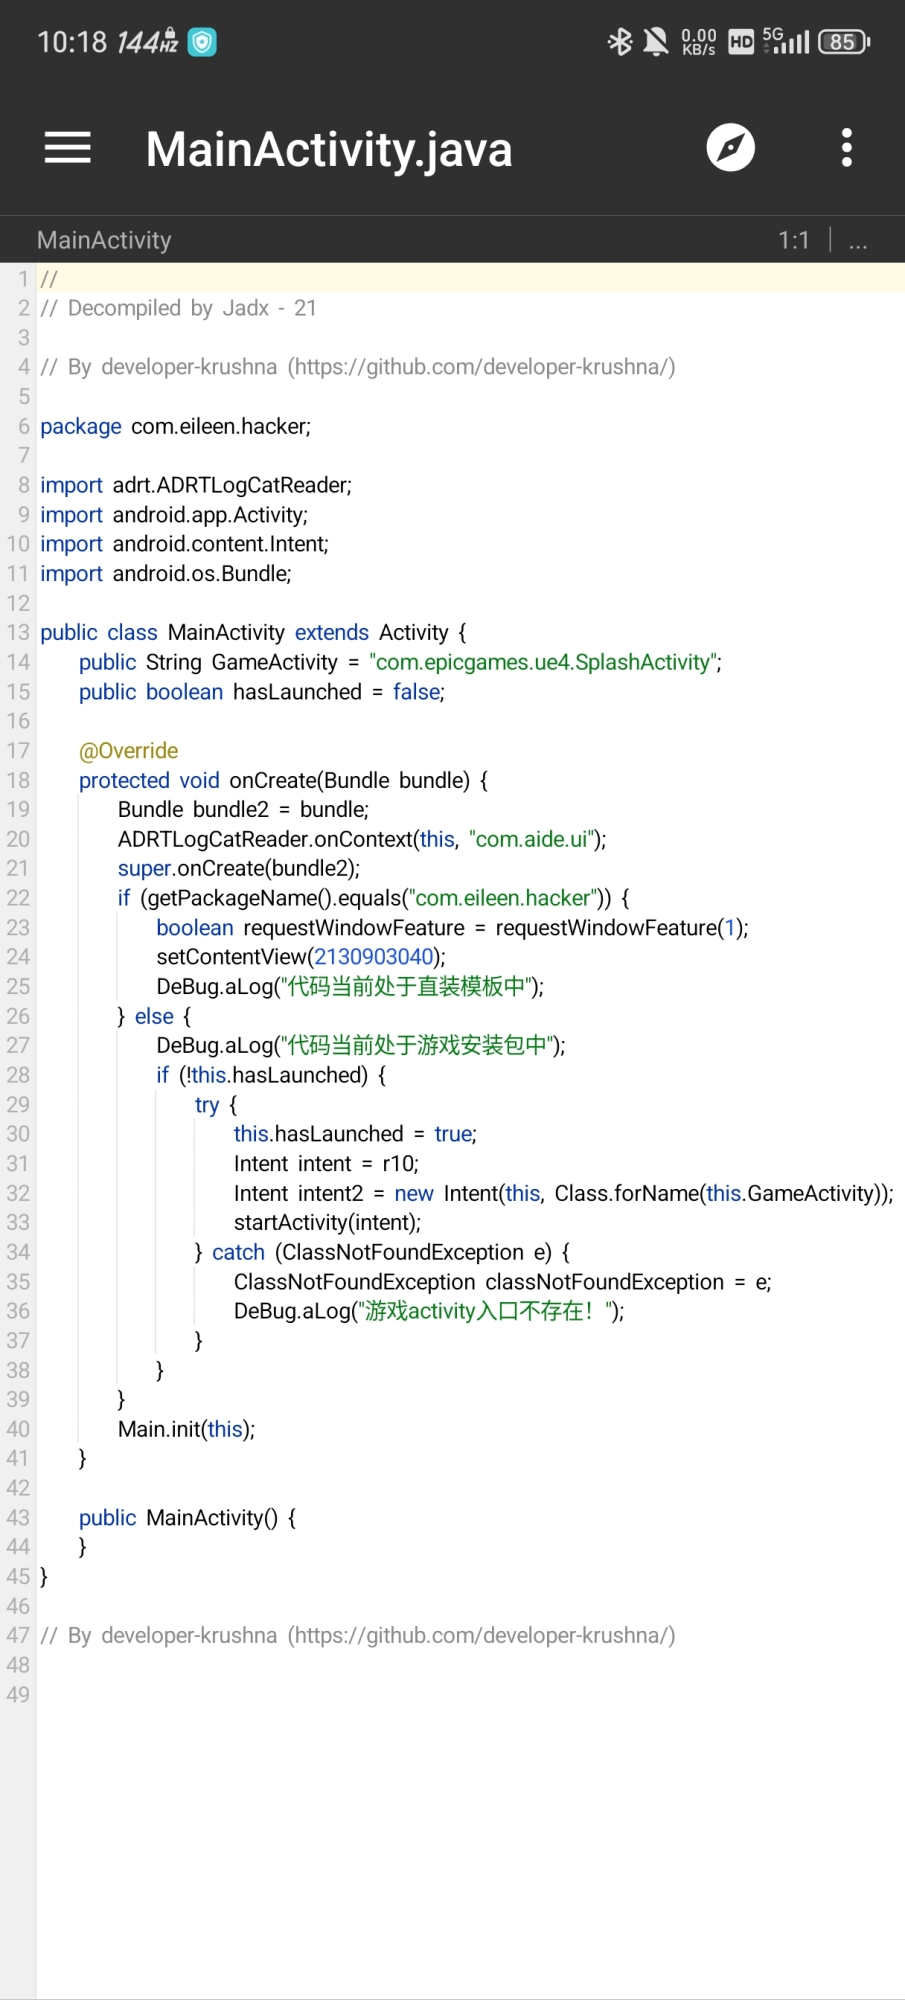Click 'super.onCreate(bundle2);' line
Screen dimensions: 905x2000
pyautogui.click(x=239, y=869)
